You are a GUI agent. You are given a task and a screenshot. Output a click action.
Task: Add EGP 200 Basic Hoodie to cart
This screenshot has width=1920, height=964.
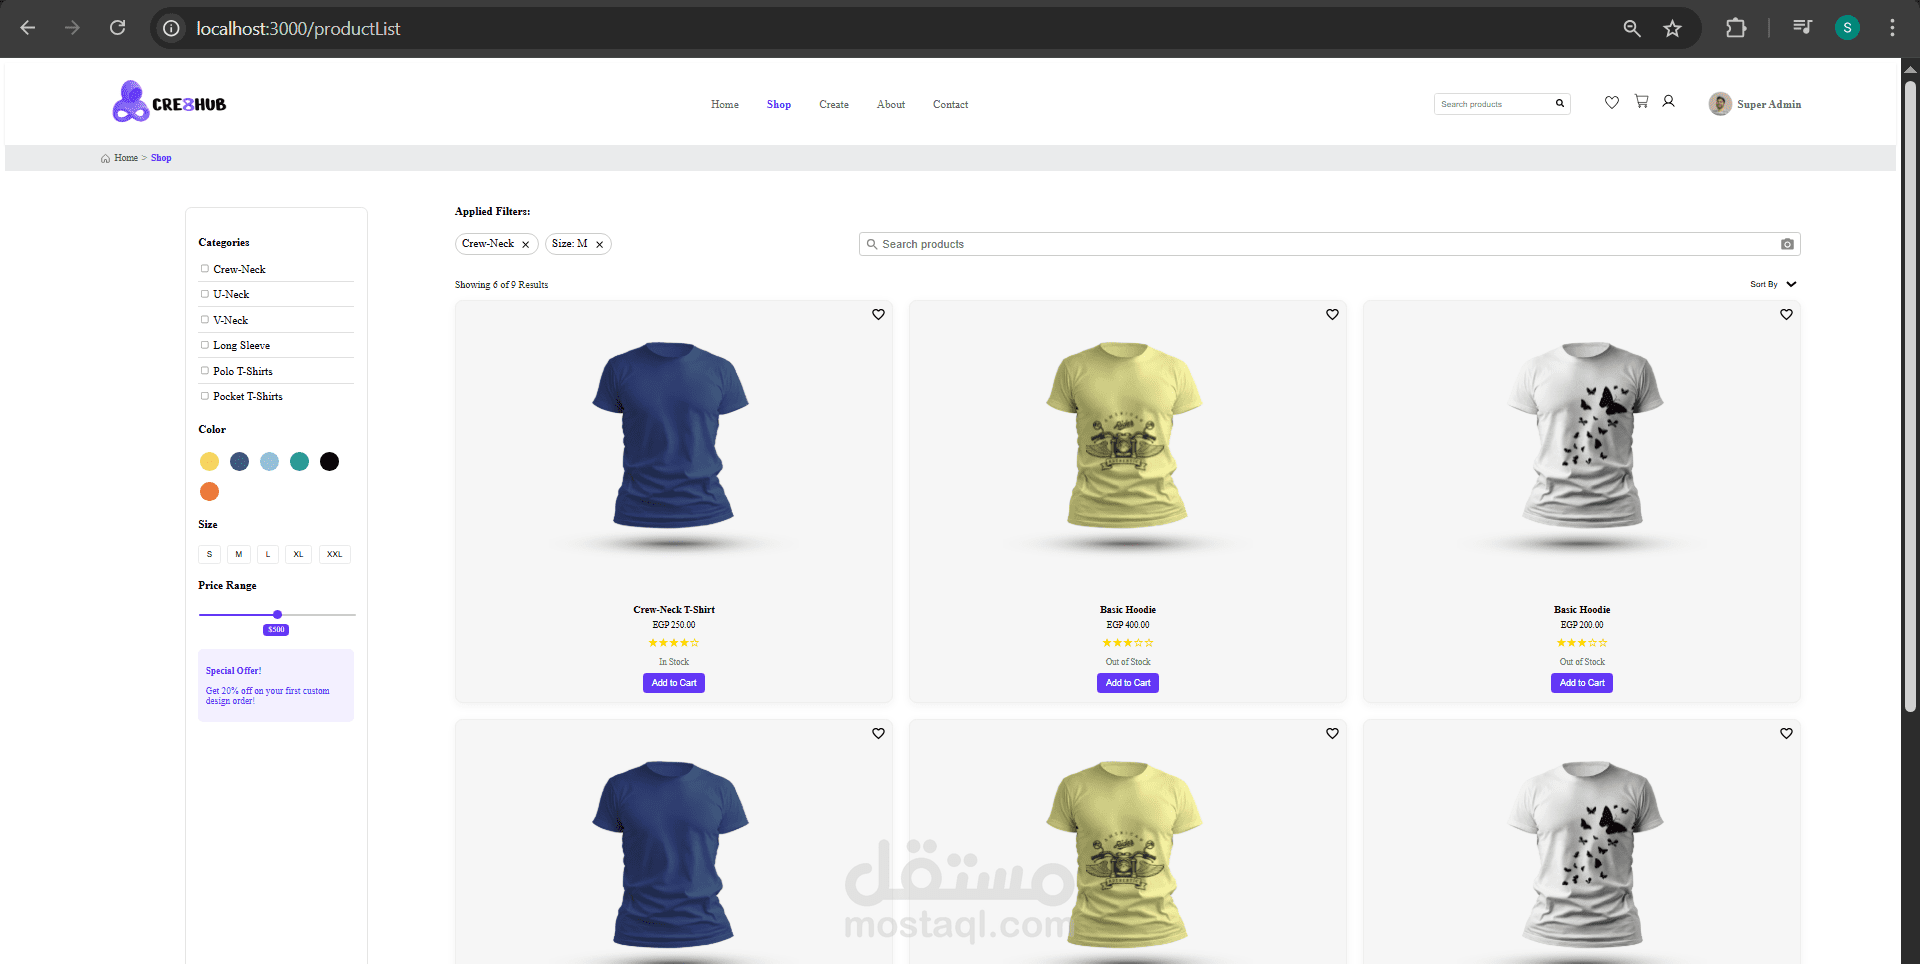pos(1582,683)
